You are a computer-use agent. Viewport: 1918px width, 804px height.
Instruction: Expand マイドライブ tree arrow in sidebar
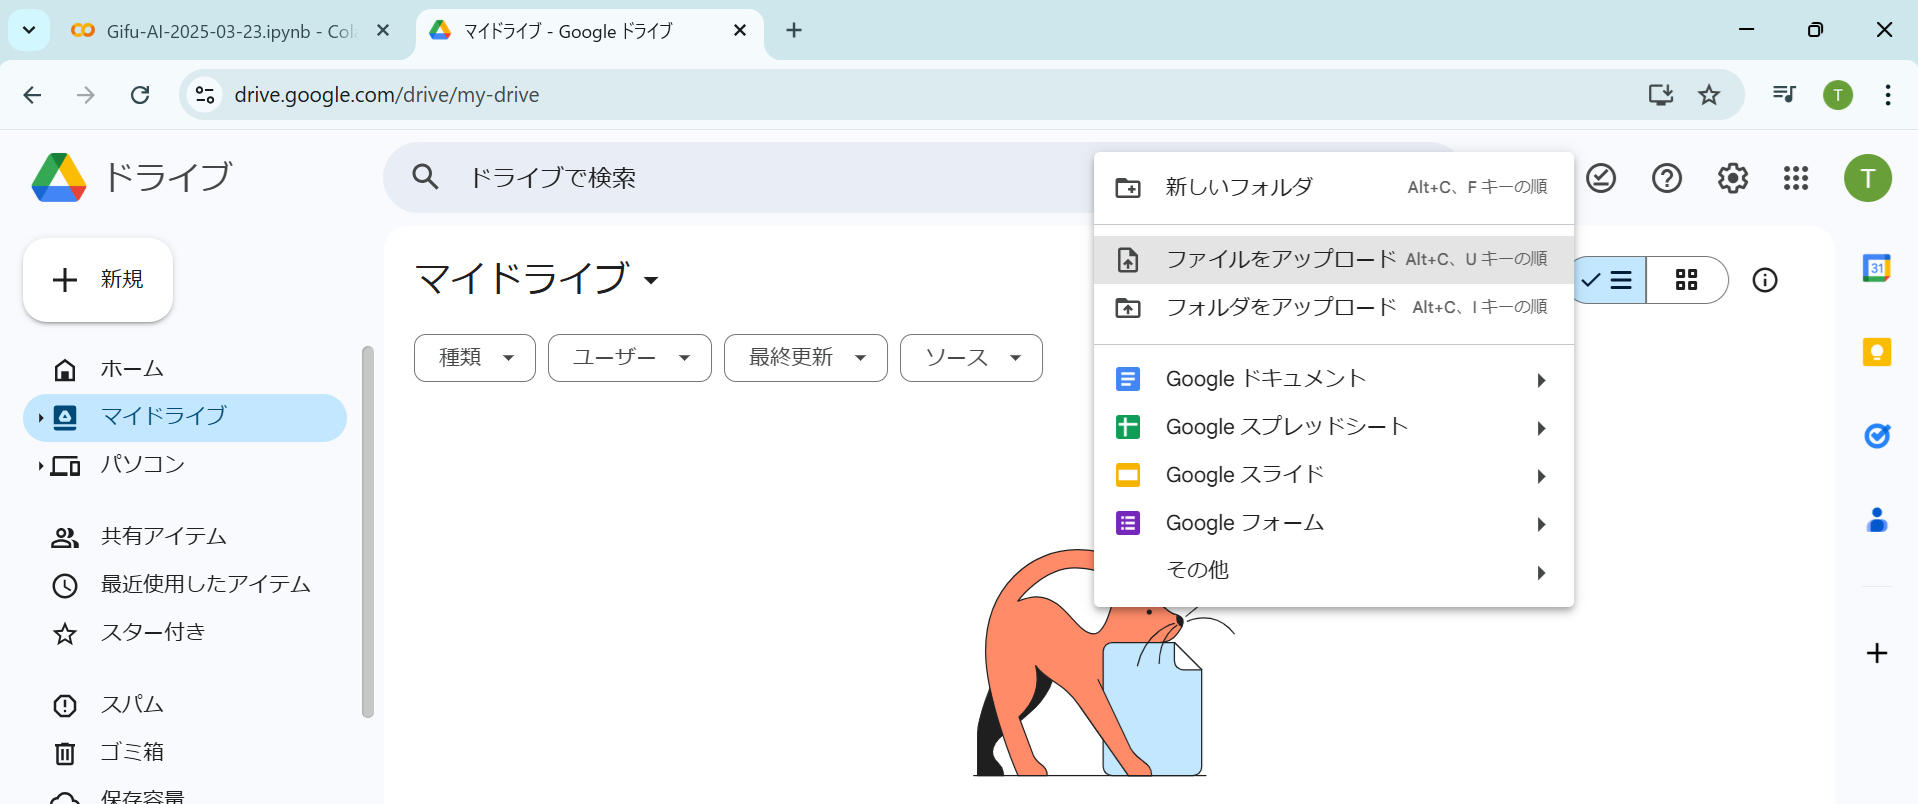point(40,418)
